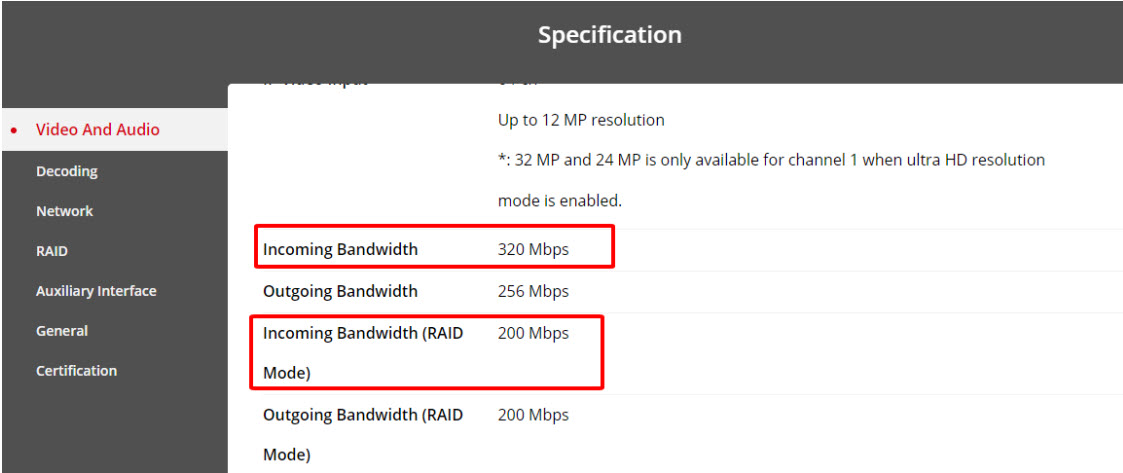Select the 256 Mbps value
Screen dimensions: 1123x473
533,292
